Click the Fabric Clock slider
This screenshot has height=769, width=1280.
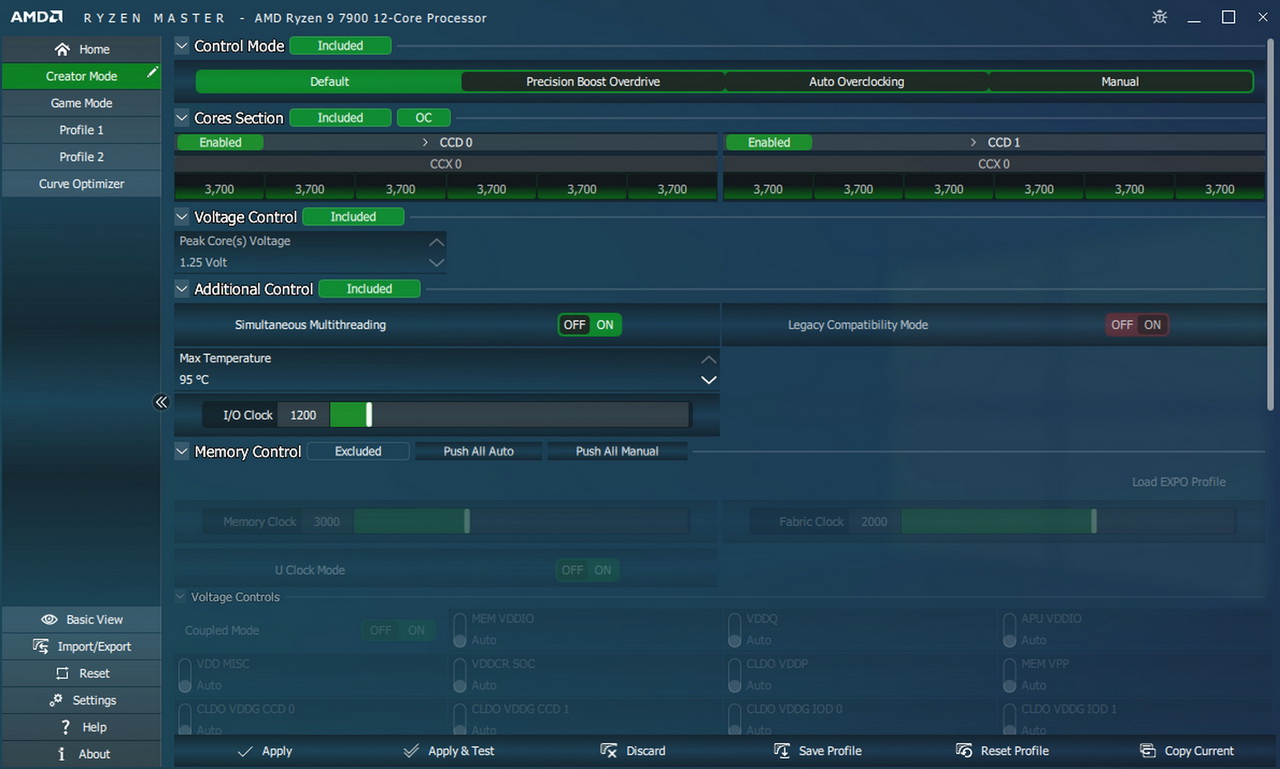pyautogui.click(x=1068, y=521)
